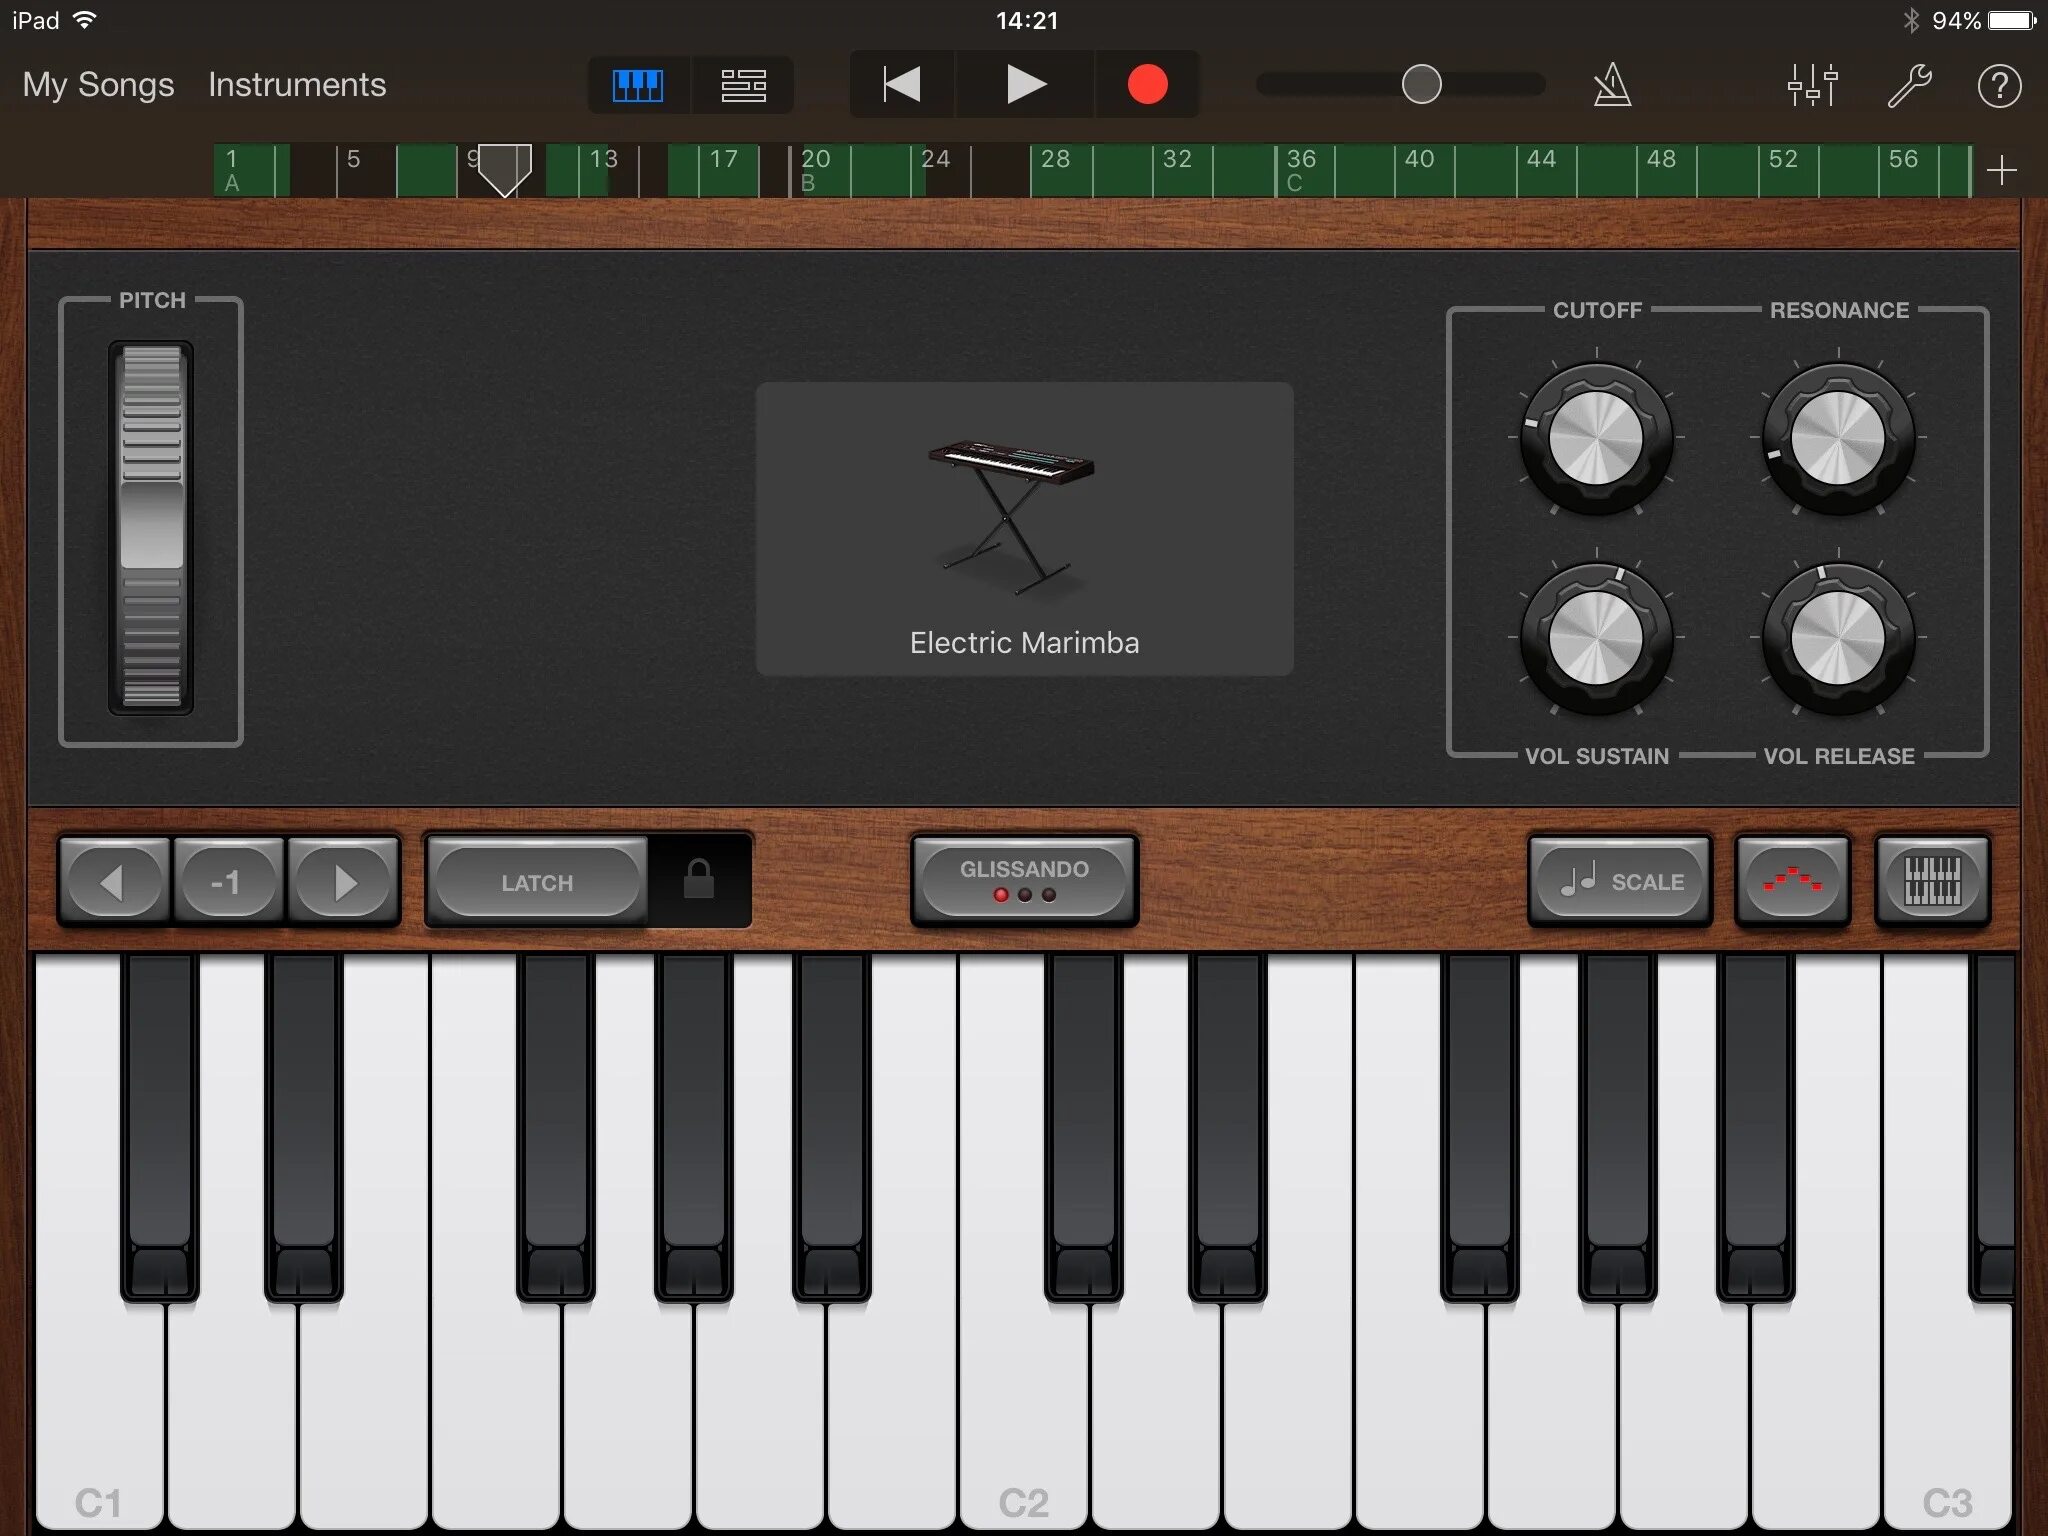Open the song settings wrench
Screen dimensions: 2048x1536
click(1908, 85)
